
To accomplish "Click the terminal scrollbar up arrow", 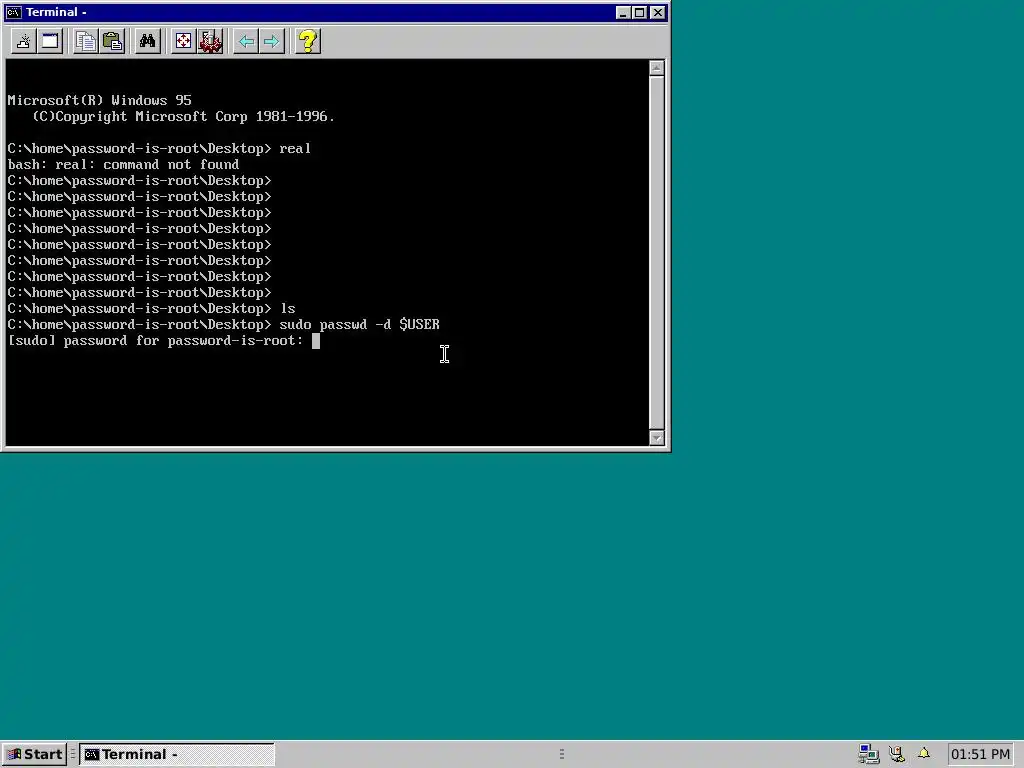I will tap(657, 68).
